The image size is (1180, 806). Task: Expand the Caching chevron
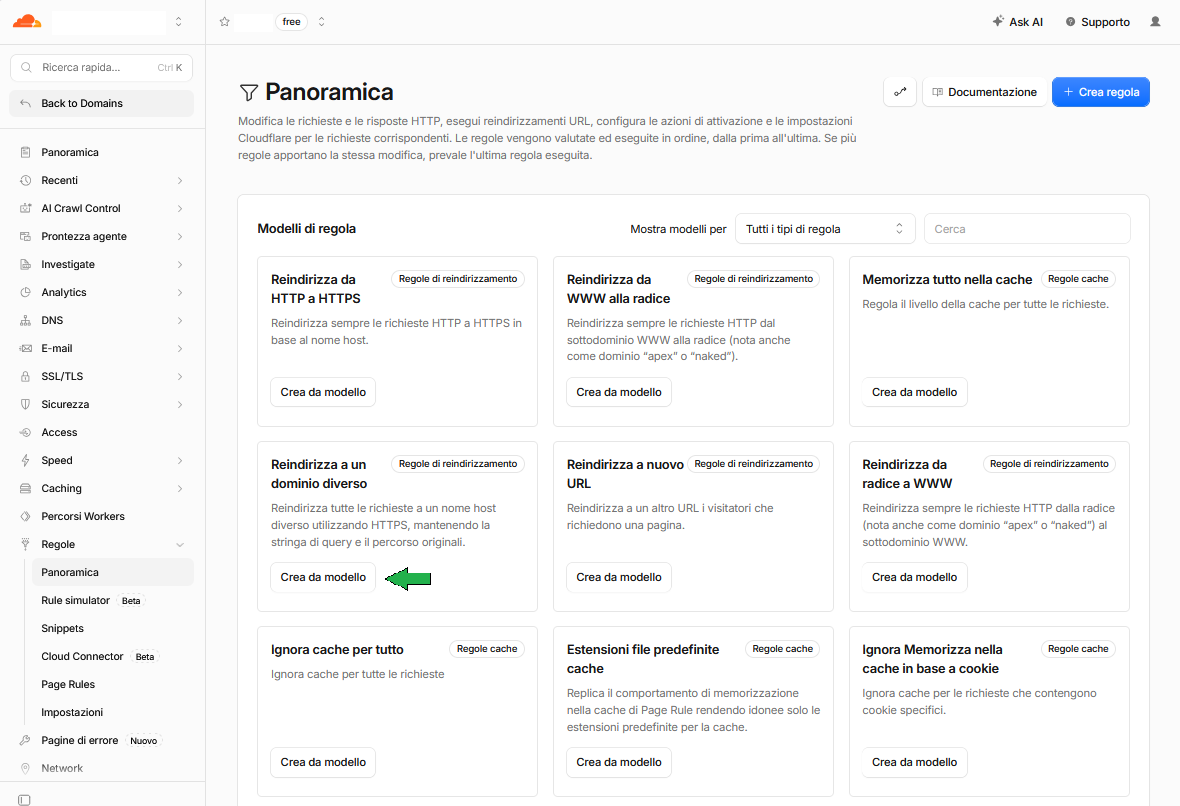[180, 488]
